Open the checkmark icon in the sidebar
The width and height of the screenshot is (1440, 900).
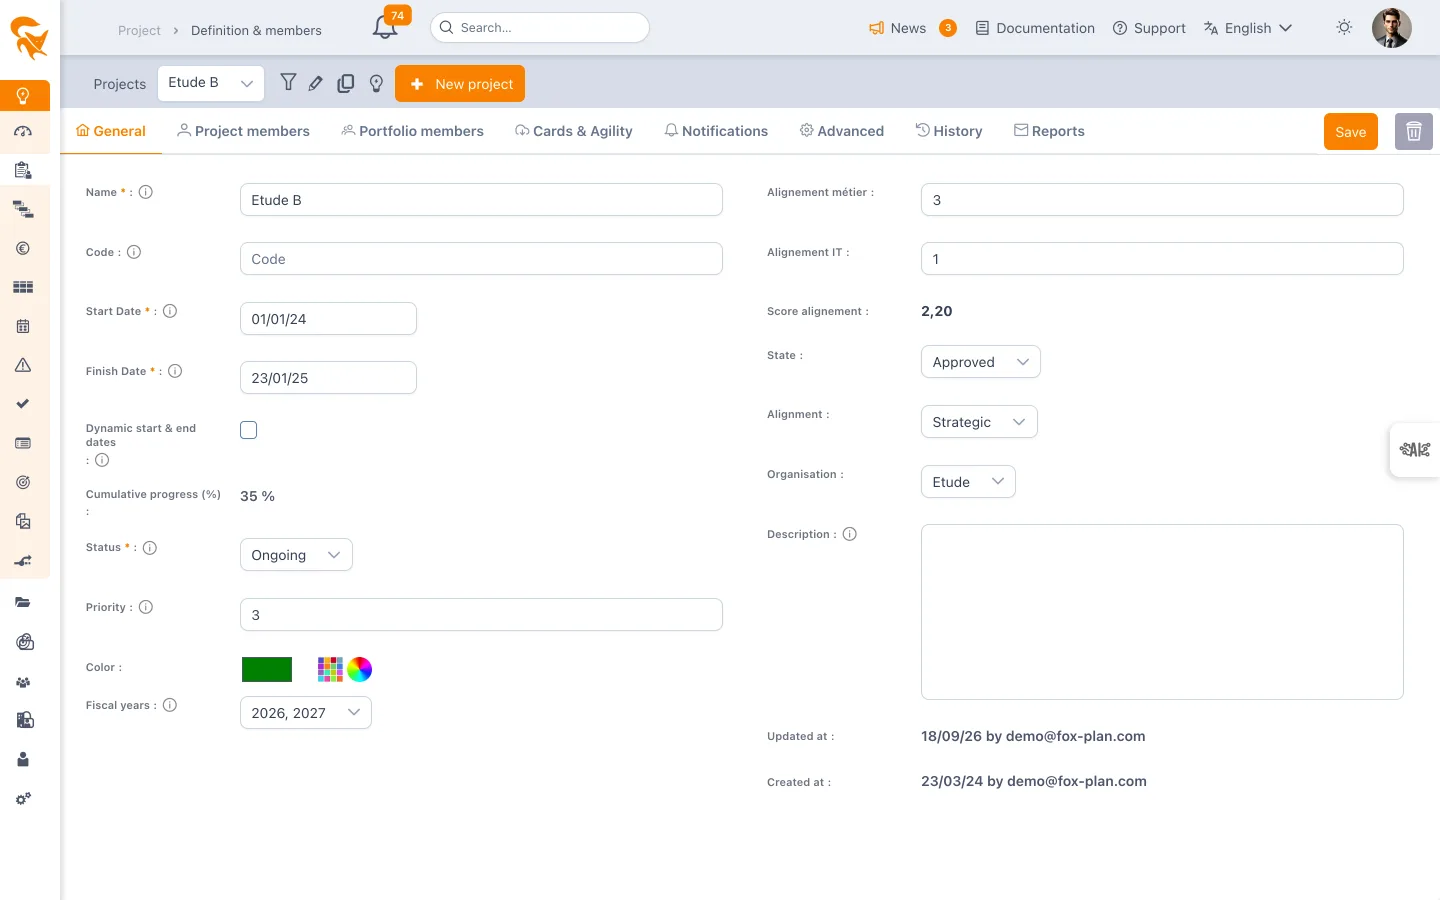pos(23,404)
